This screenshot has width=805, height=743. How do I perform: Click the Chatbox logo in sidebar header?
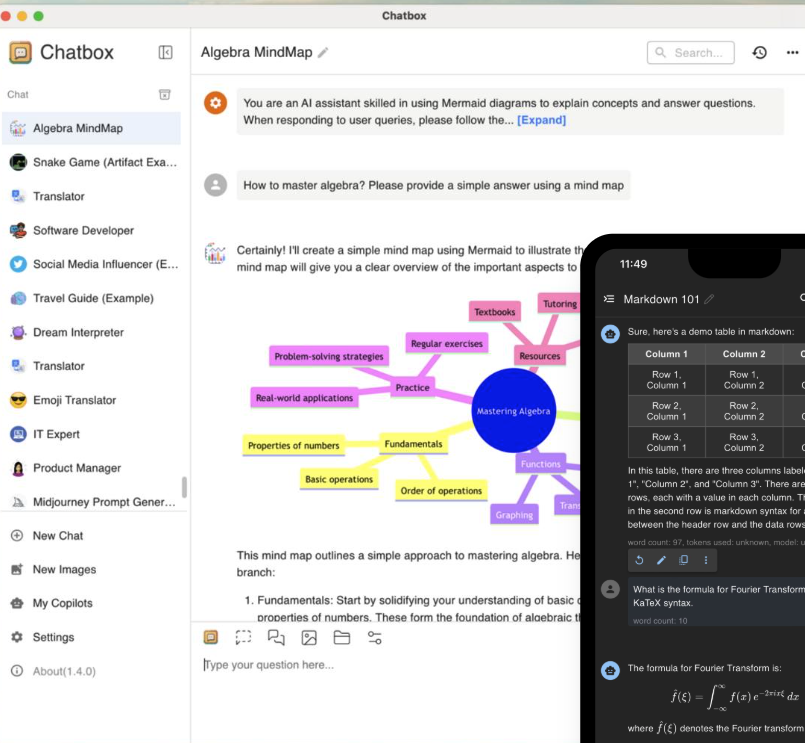click(x=21, y=52)
